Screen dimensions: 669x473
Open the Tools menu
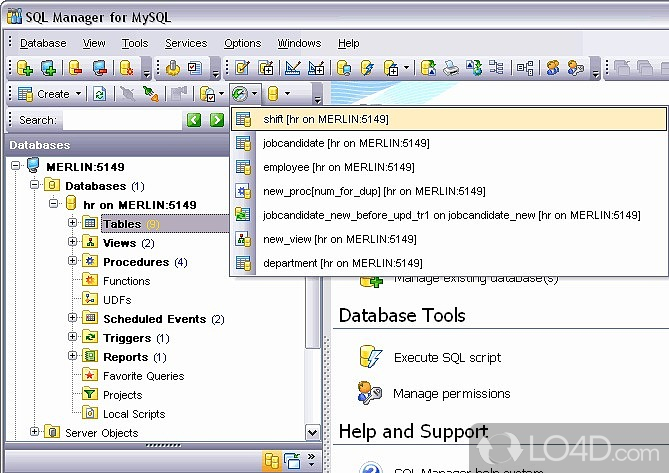(x=135, y=43)
